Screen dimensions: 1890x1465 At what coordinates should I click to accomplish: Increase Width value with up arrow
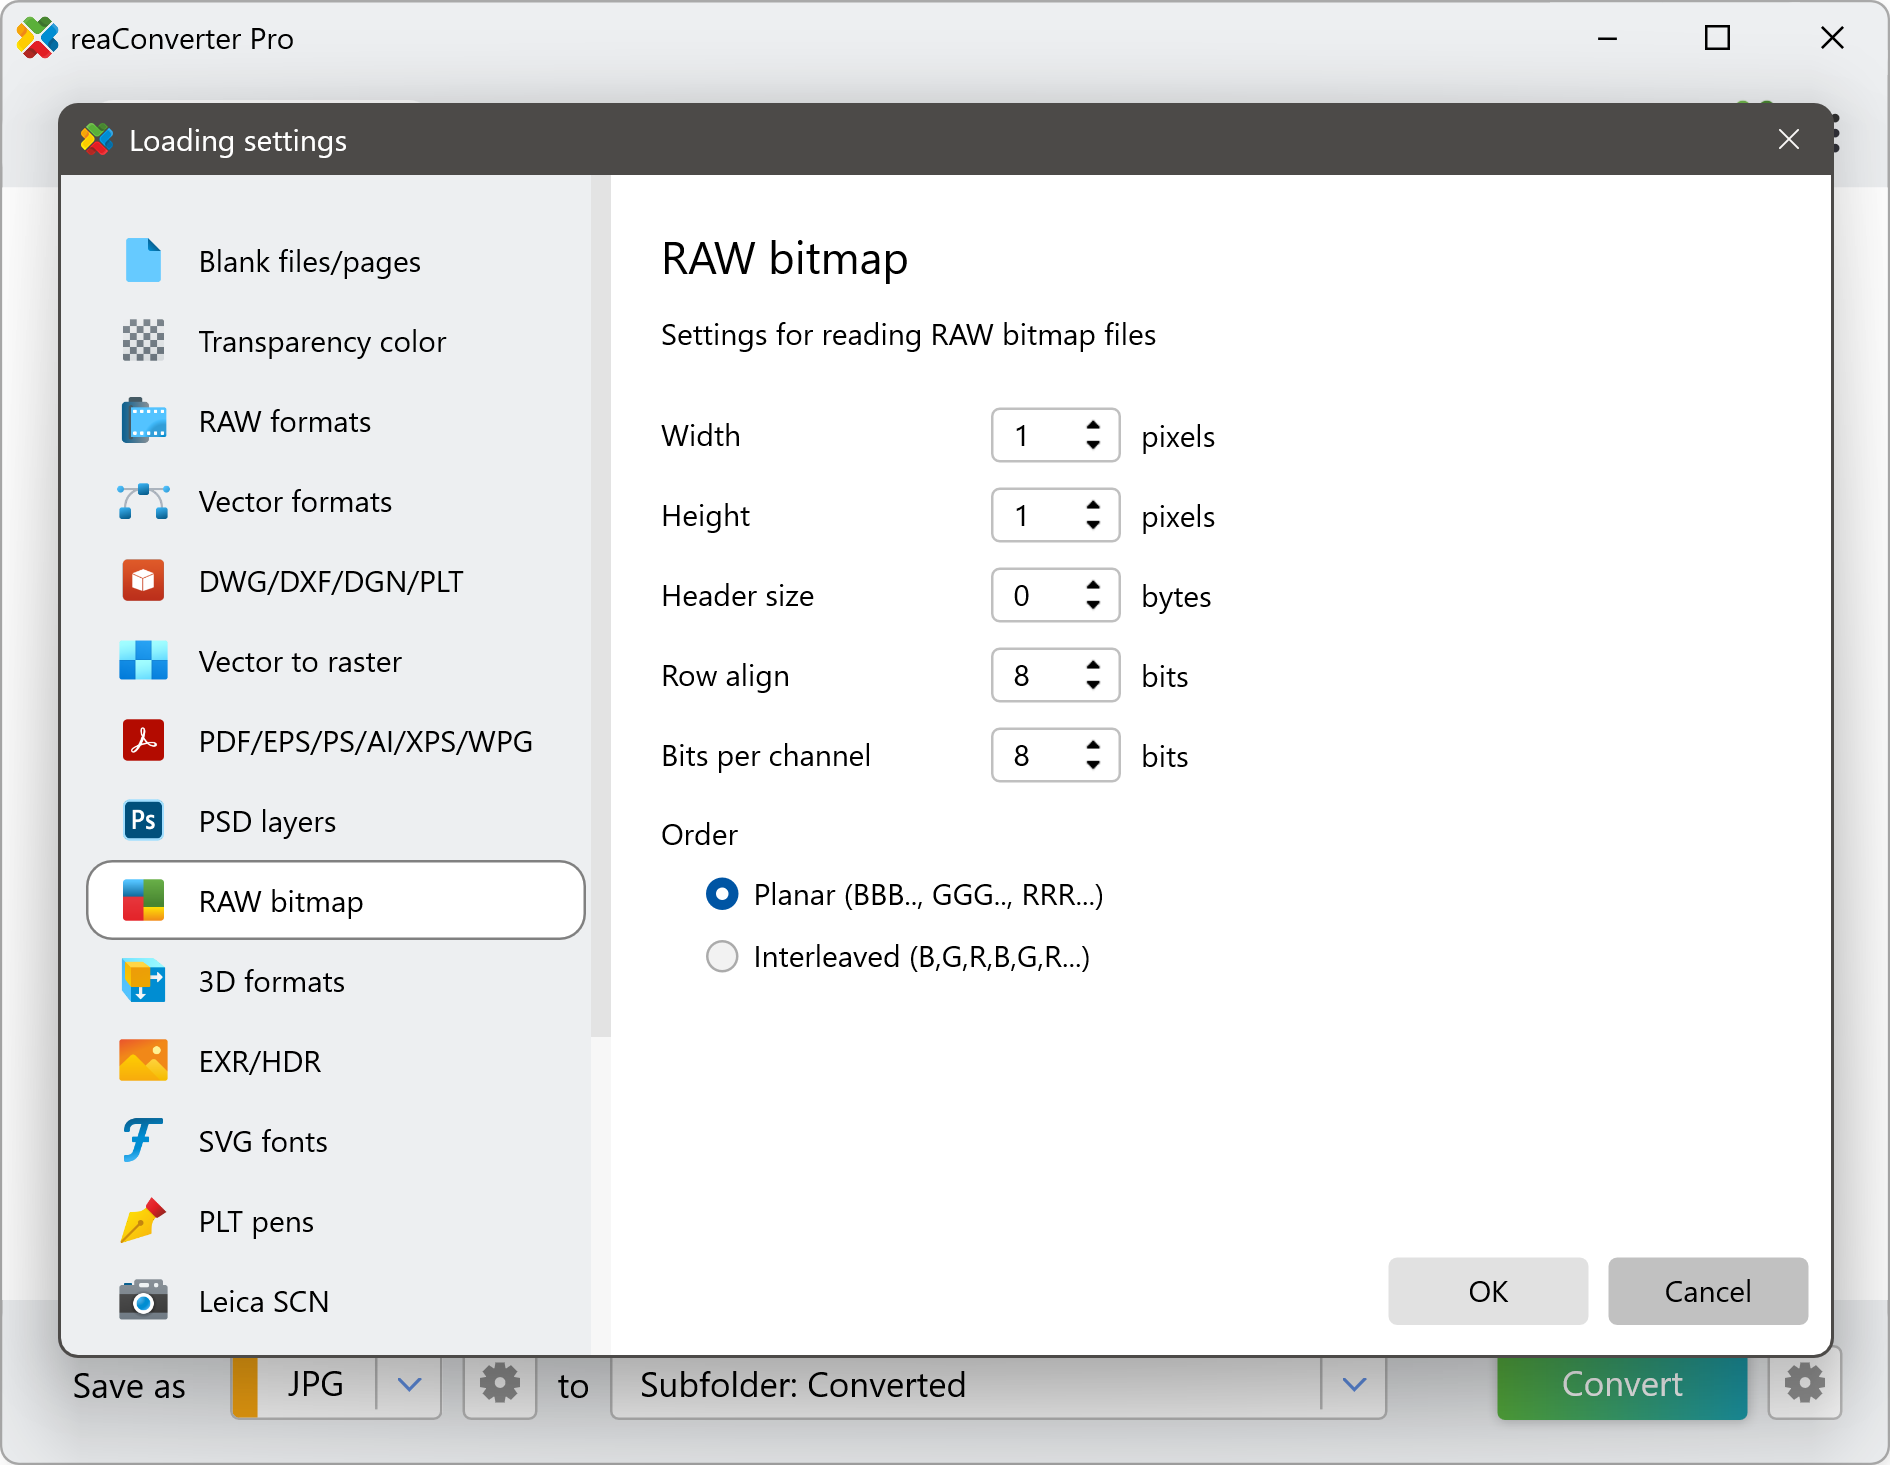pyautogui.click(x=1093, y=425)
